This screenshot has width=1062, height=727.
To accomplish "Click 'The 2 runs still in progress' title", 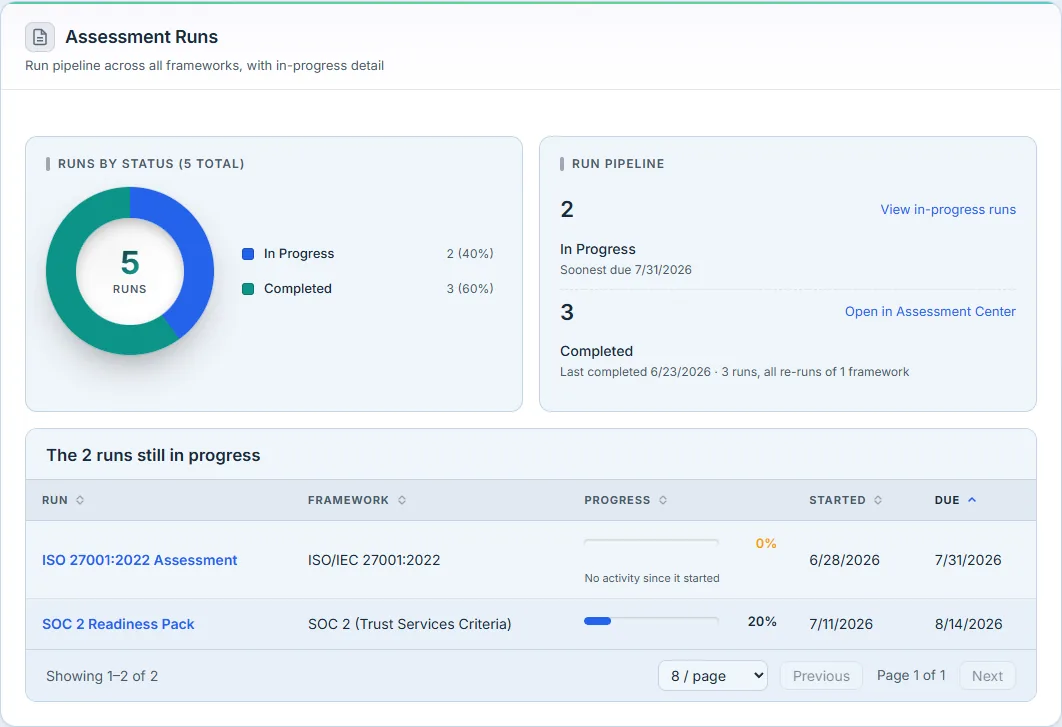I will (153, 455).
